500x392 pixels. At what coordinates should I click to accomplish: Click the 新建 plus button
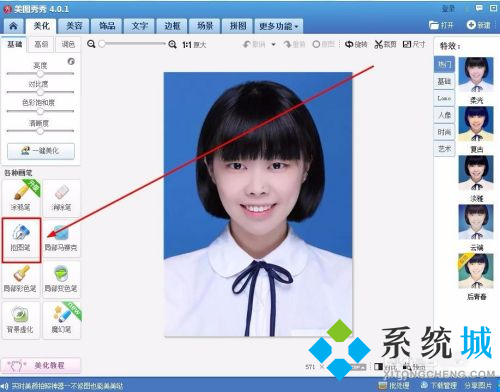(479, 25)
